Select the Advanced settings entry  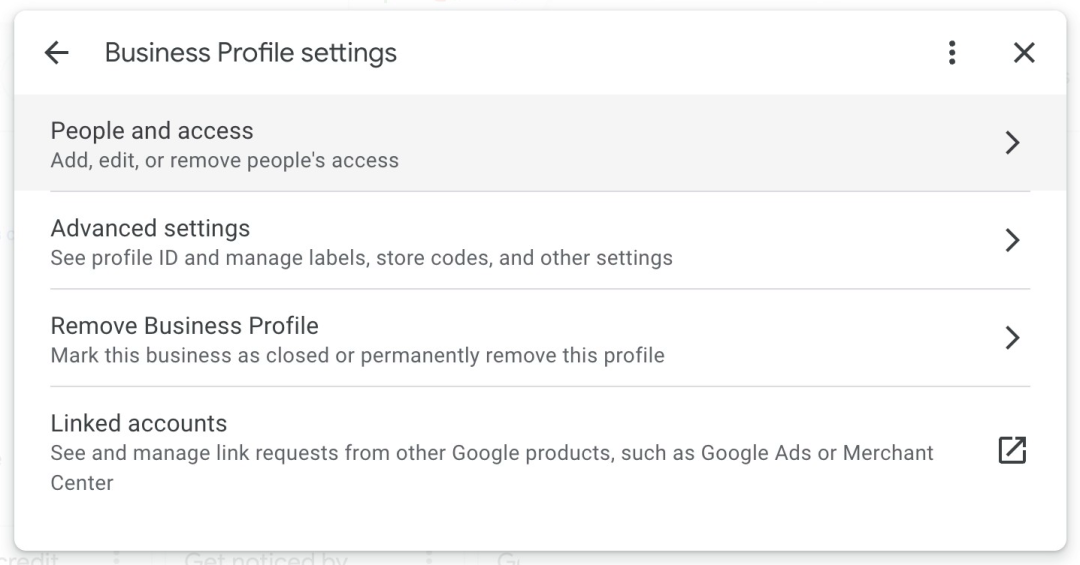click(x=150, y=229)
